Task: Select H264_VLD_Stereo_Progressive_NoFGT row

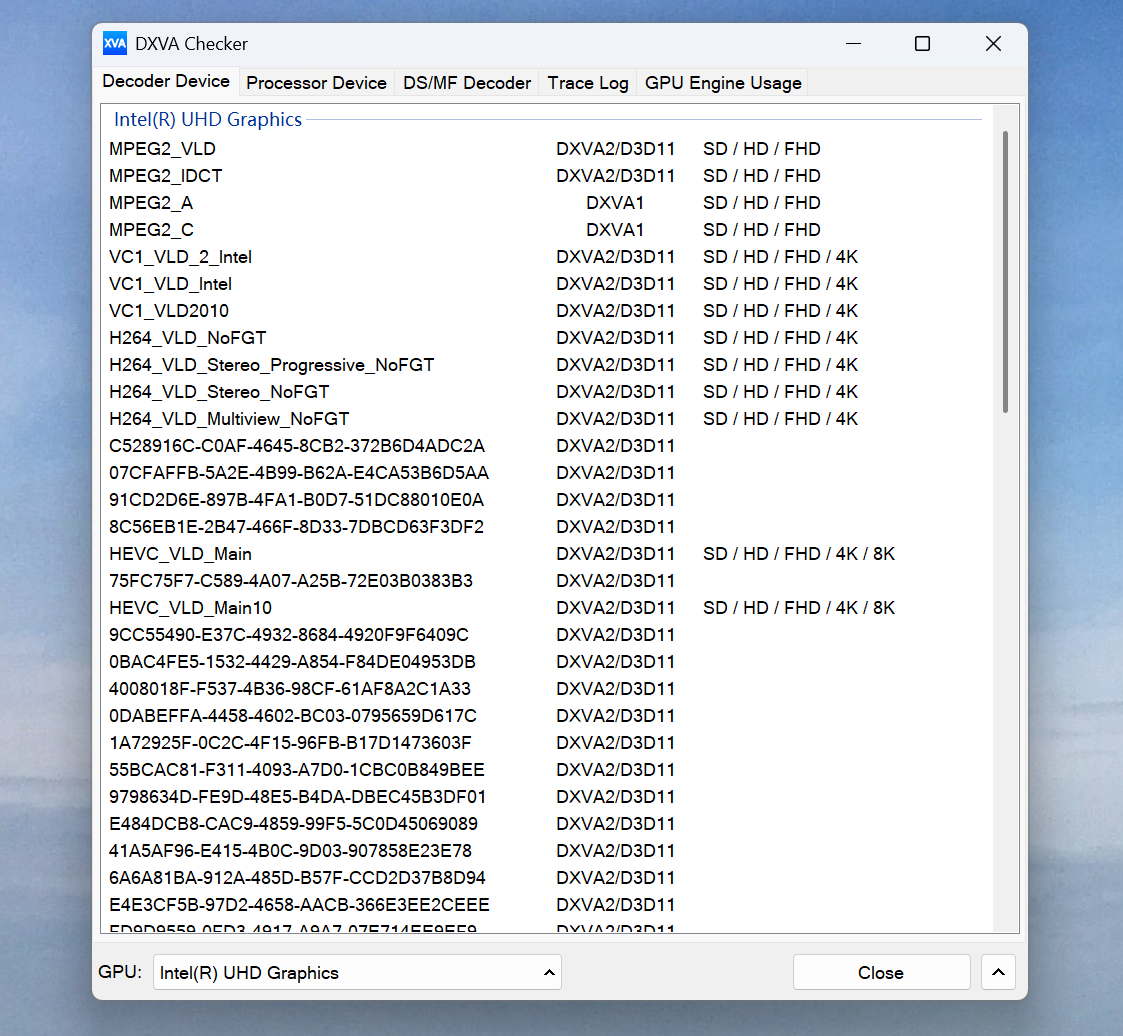Action: [546, 365]
